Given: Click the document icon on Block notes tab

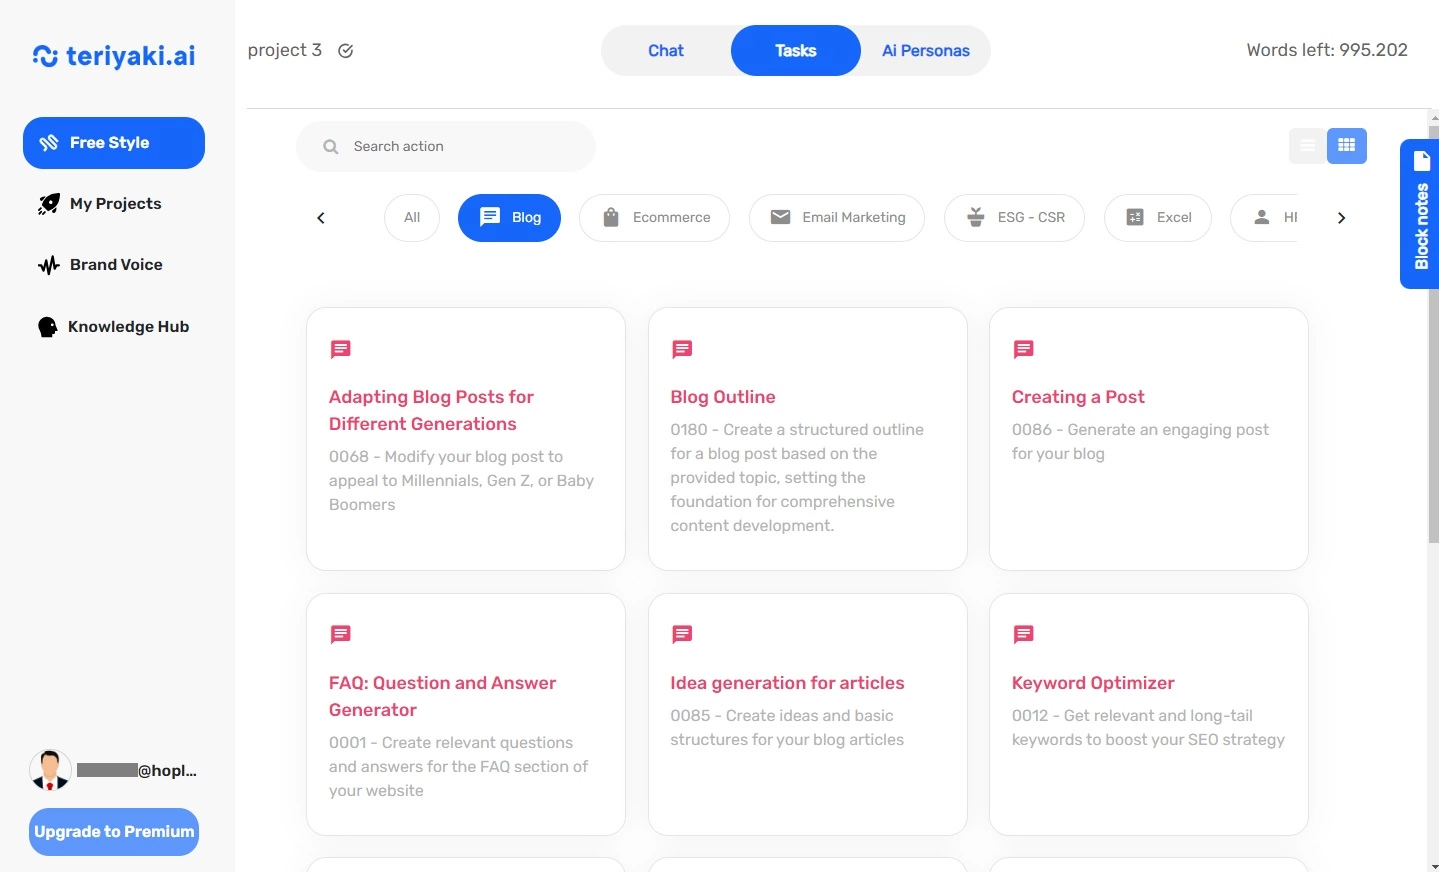Looking at the screenshot, I should (1422, 161).
